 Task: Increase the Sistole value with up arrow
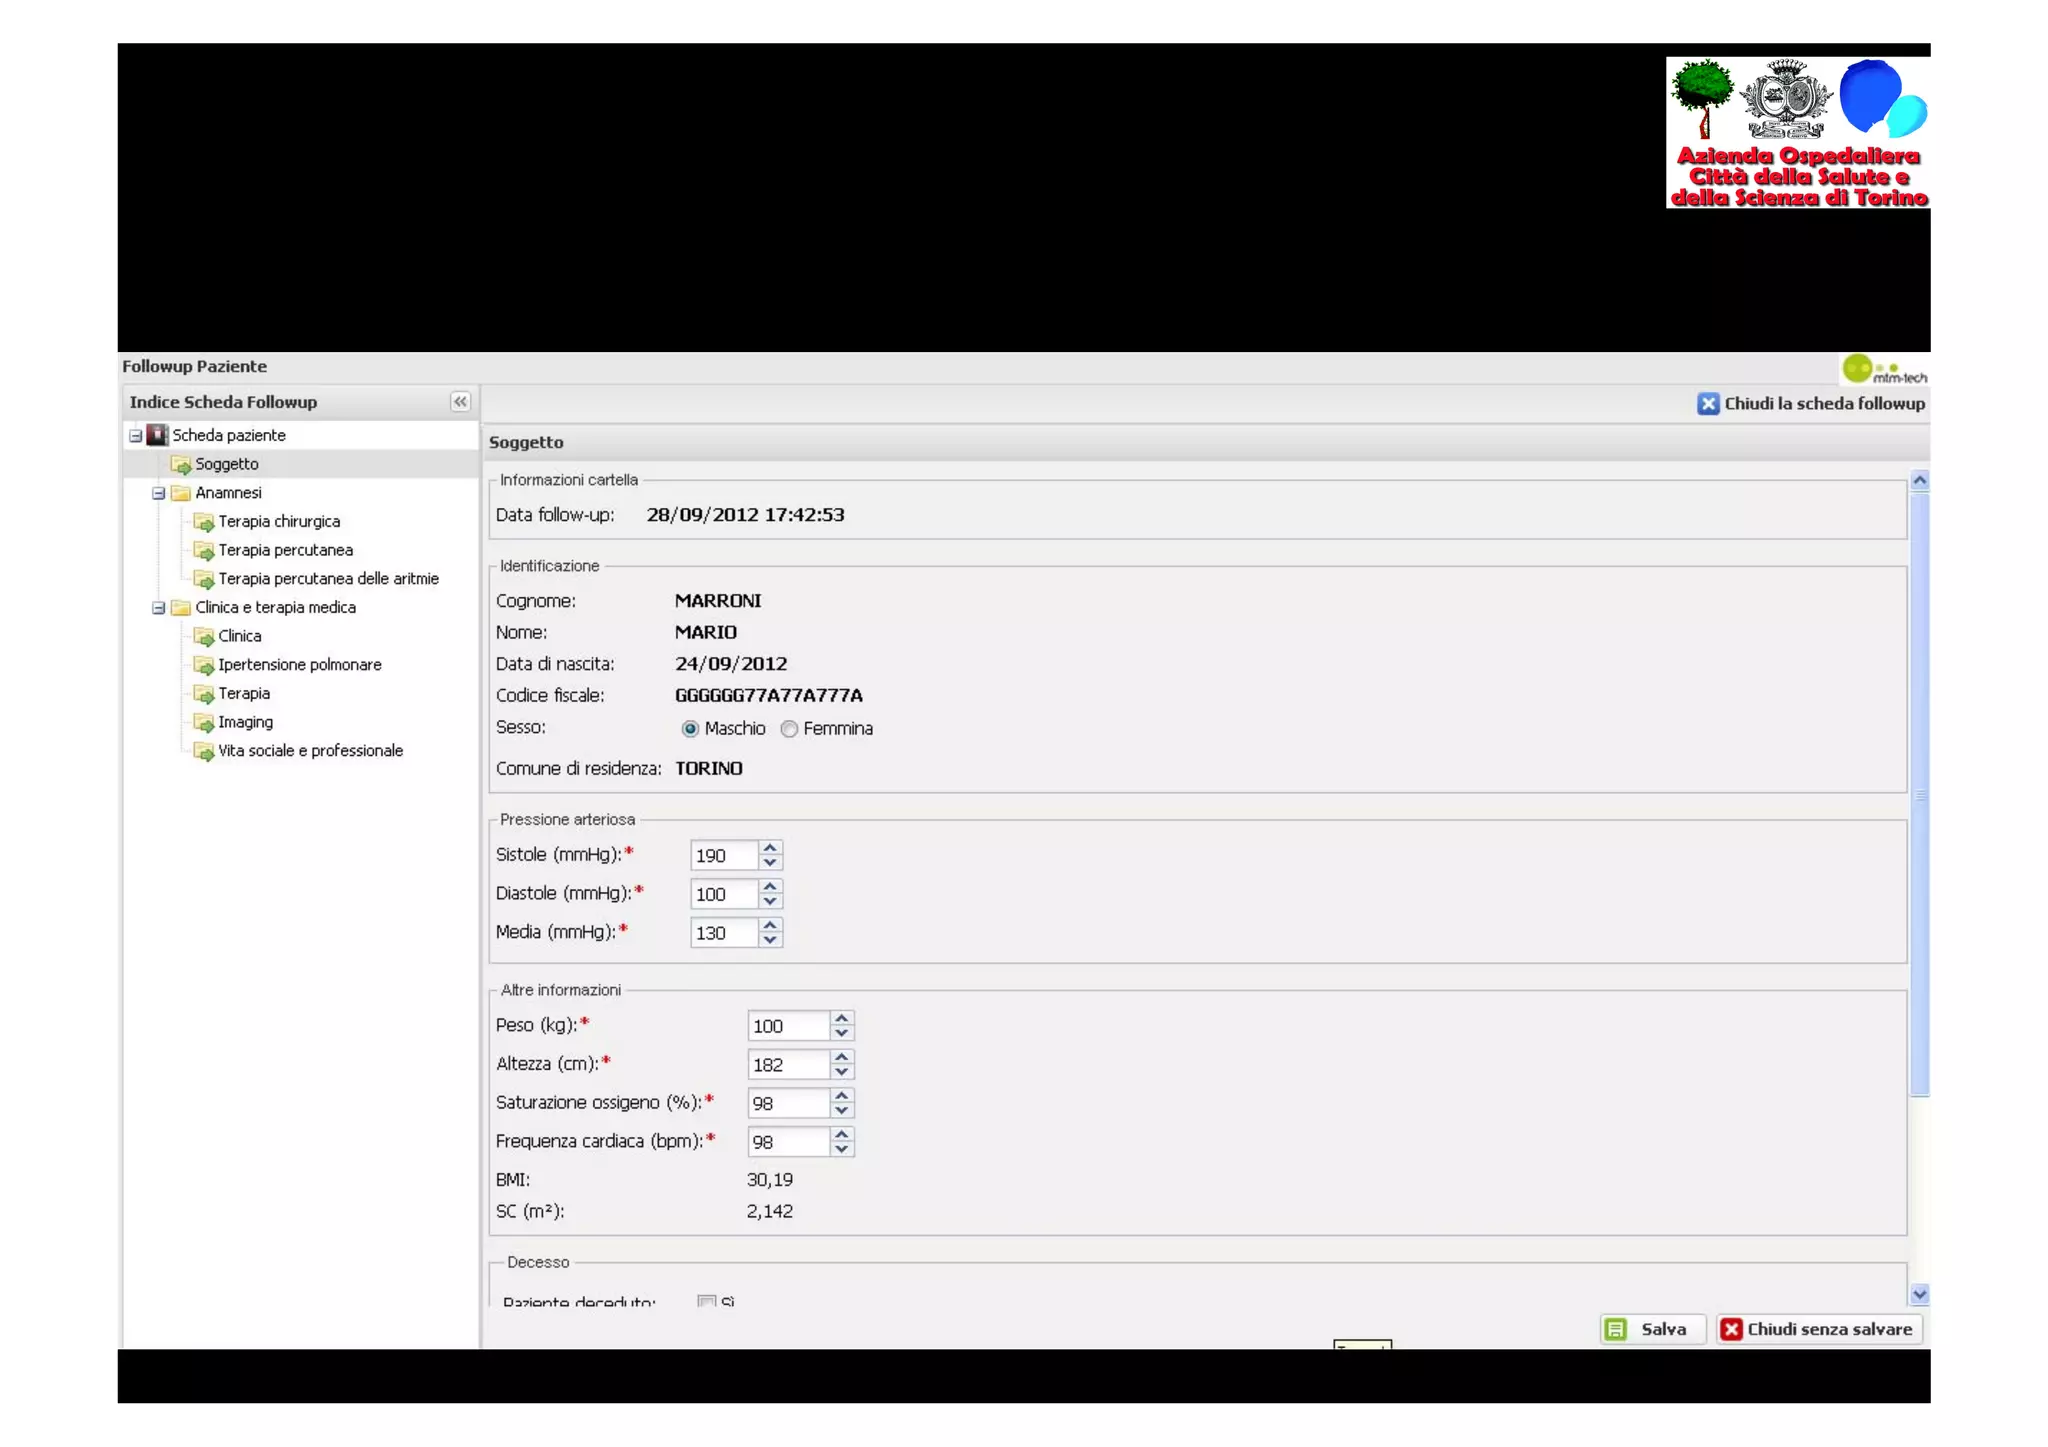coord(770,848)
